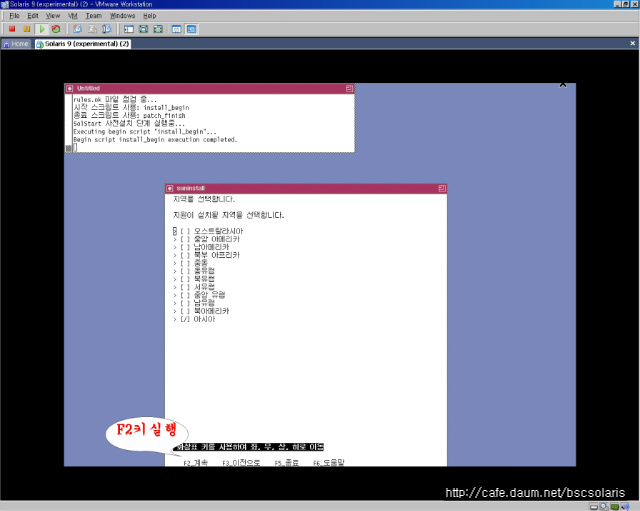Uncheck the 아시아 region checkbox
The width and height of the screenshot is (640, 511).
[x=185, y=319]
